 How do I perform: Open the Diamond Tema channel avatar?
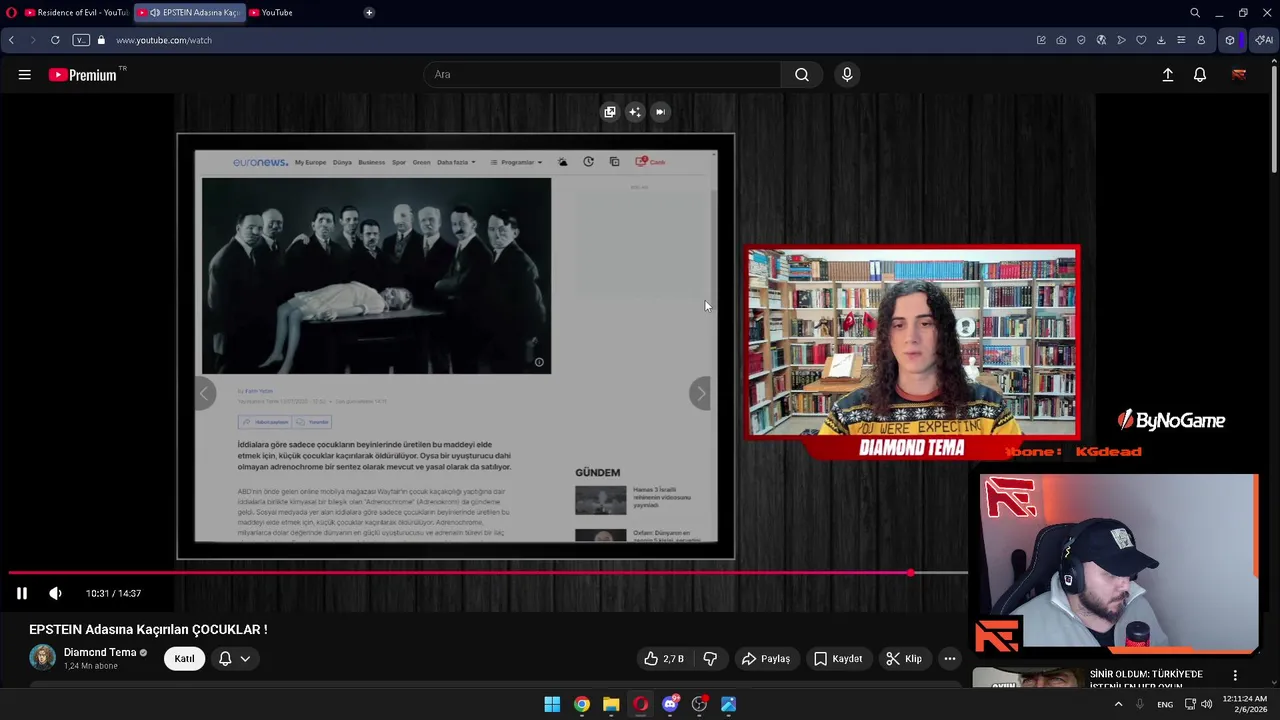pos(42,657)
